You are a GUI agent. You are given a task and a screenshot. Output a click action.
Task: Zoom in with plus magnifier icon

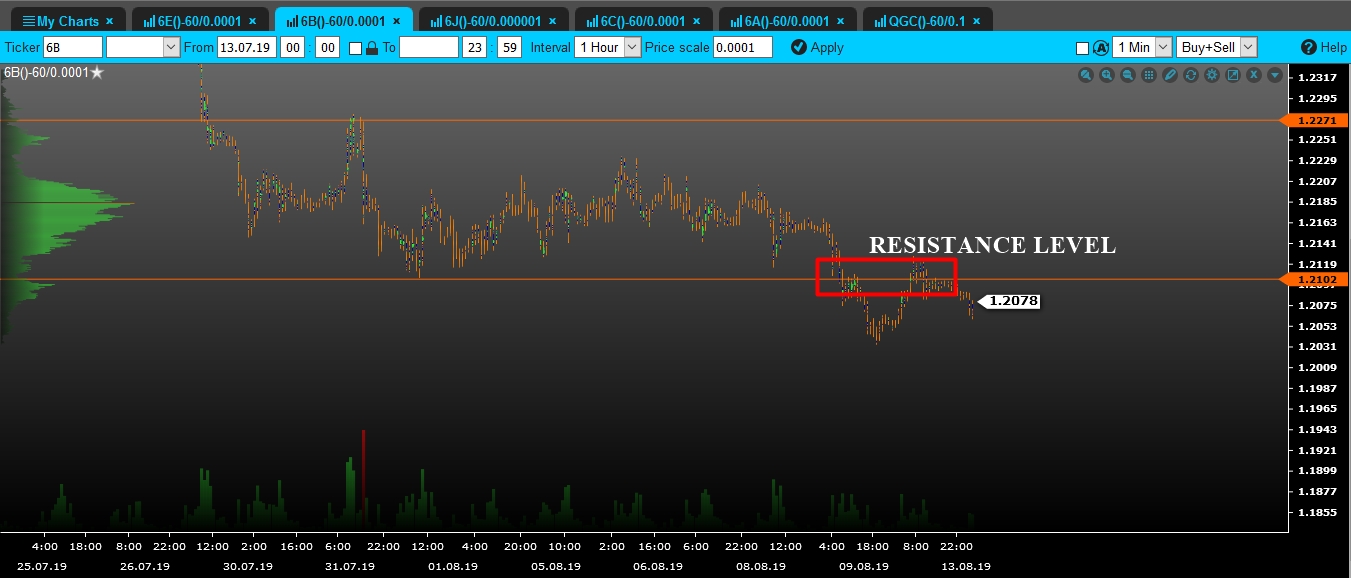tap(1107, 75)
